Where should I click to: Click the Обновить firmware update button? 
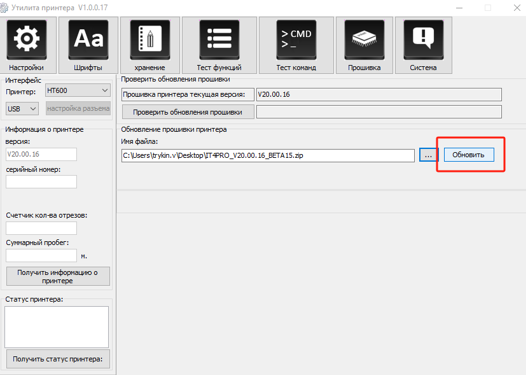469,155
